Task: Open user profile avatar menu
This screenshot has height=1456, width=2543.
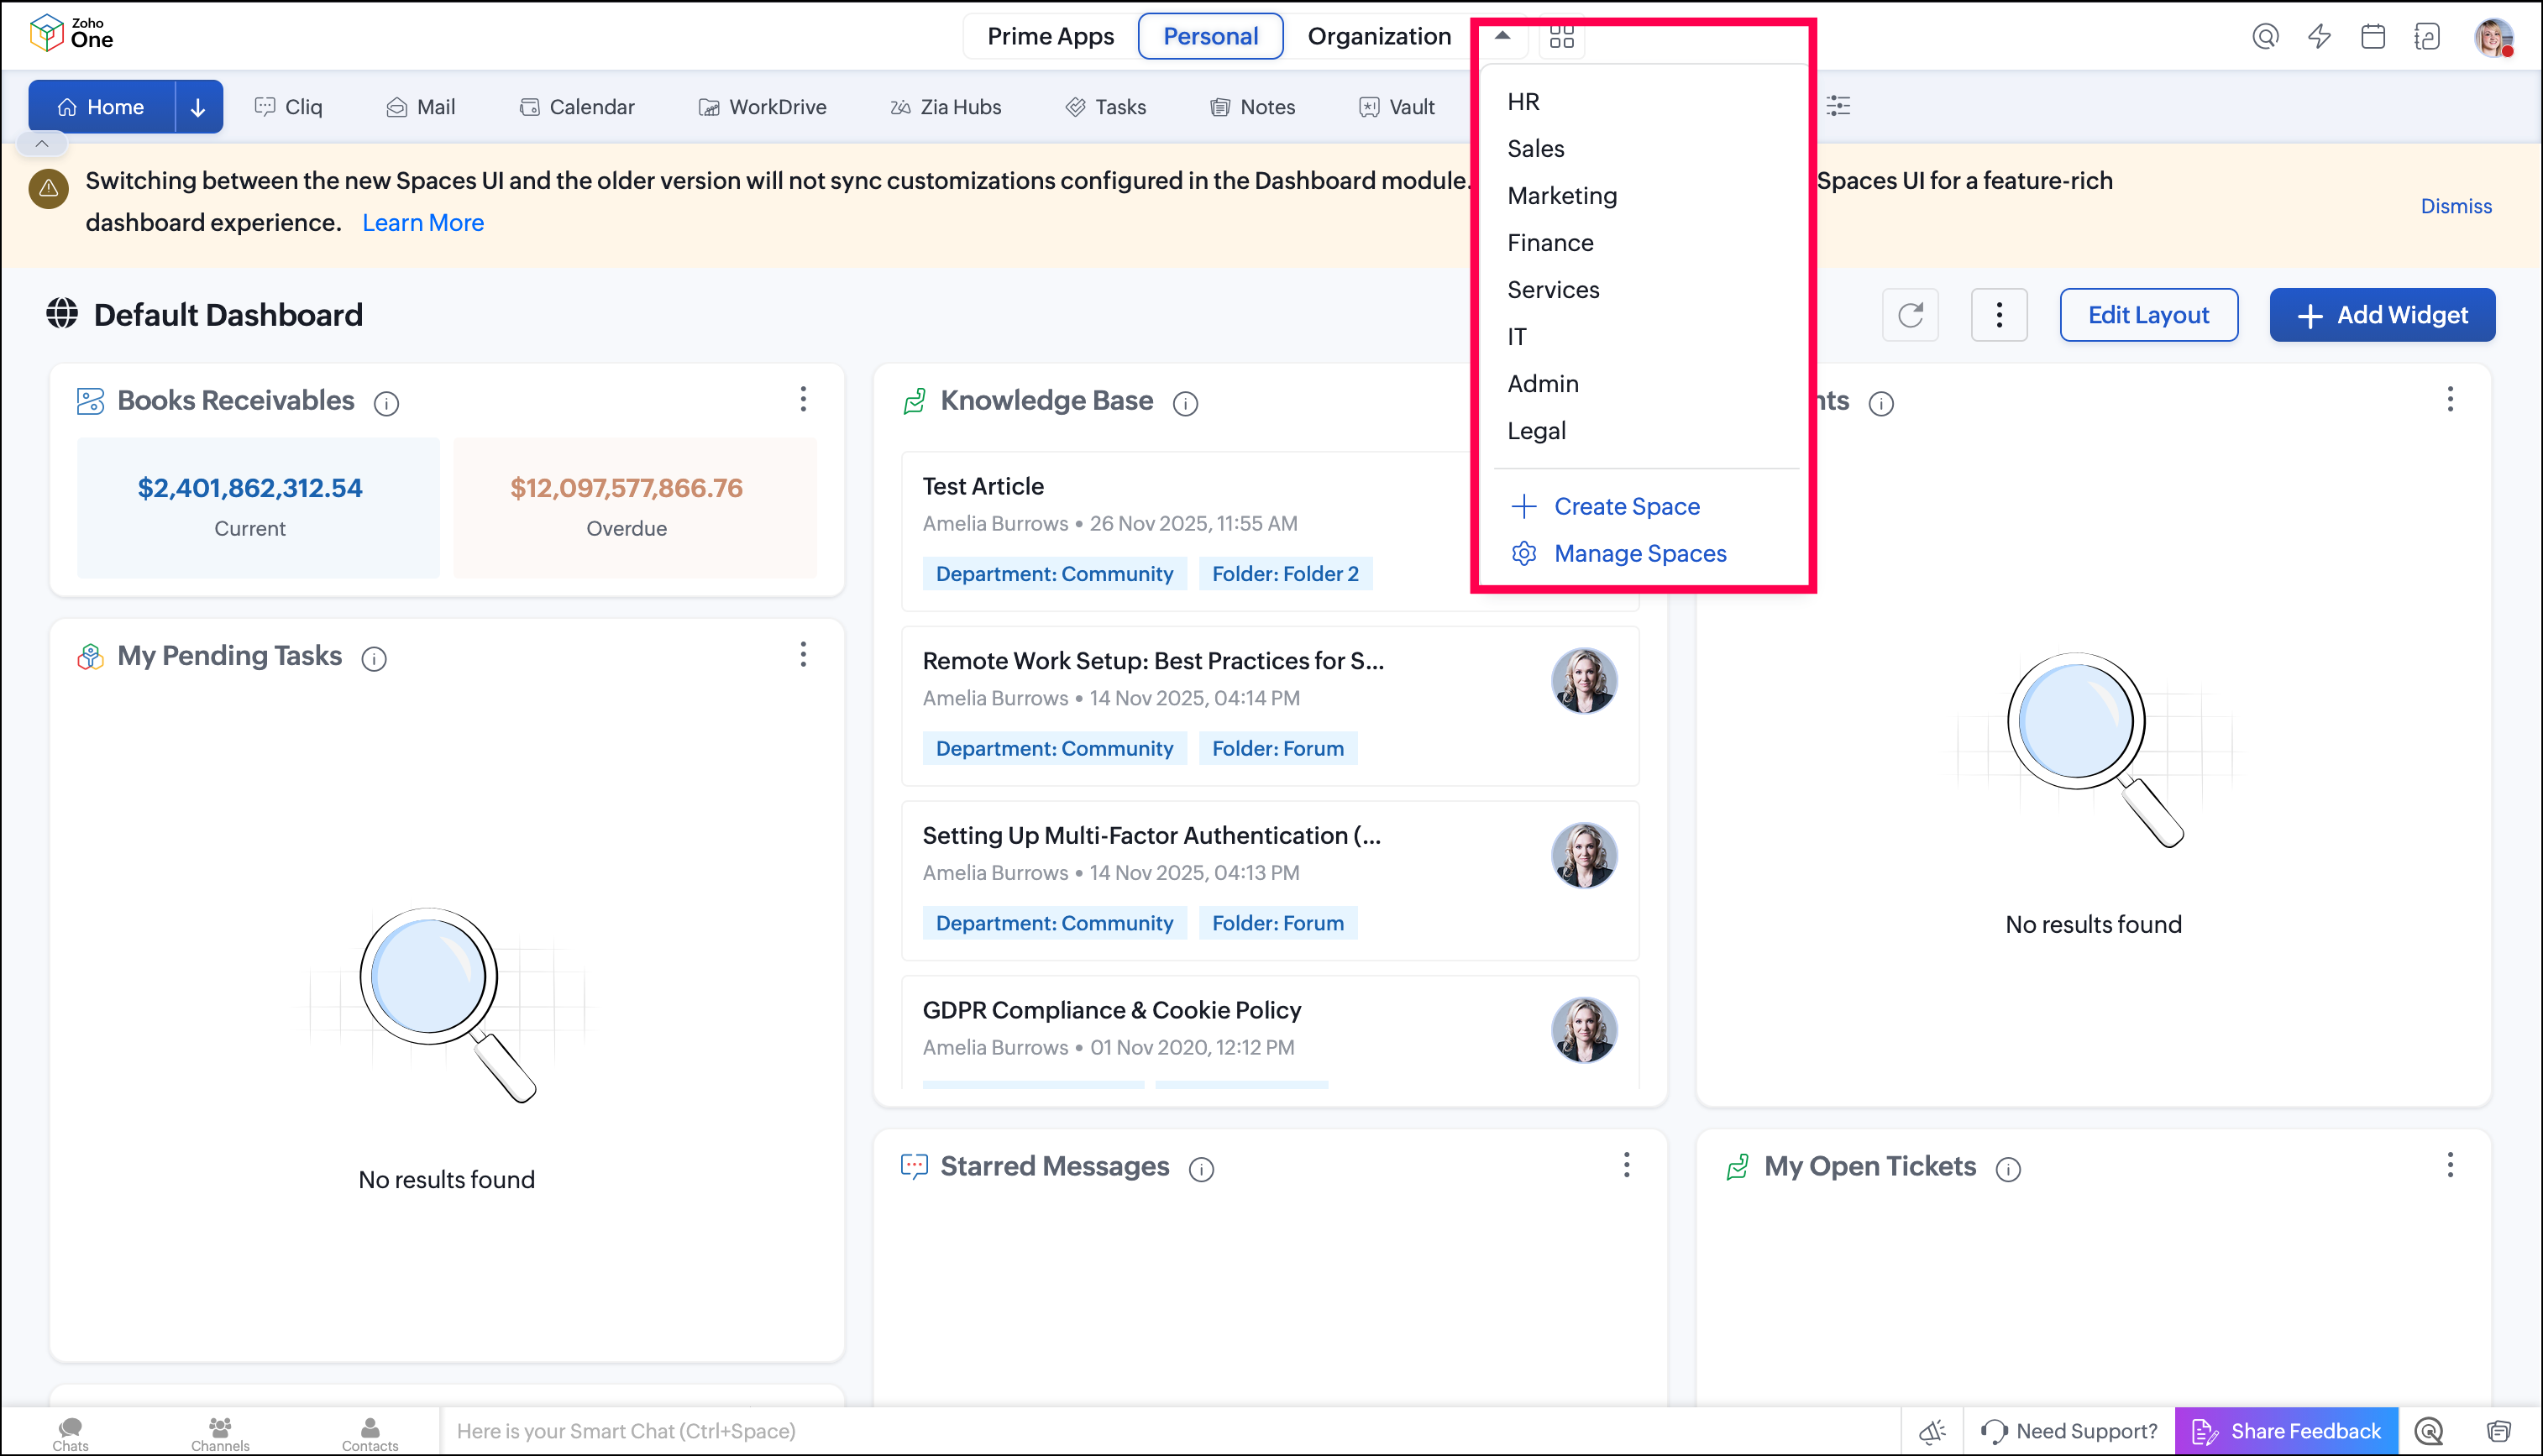Action: click(2493, 37)
